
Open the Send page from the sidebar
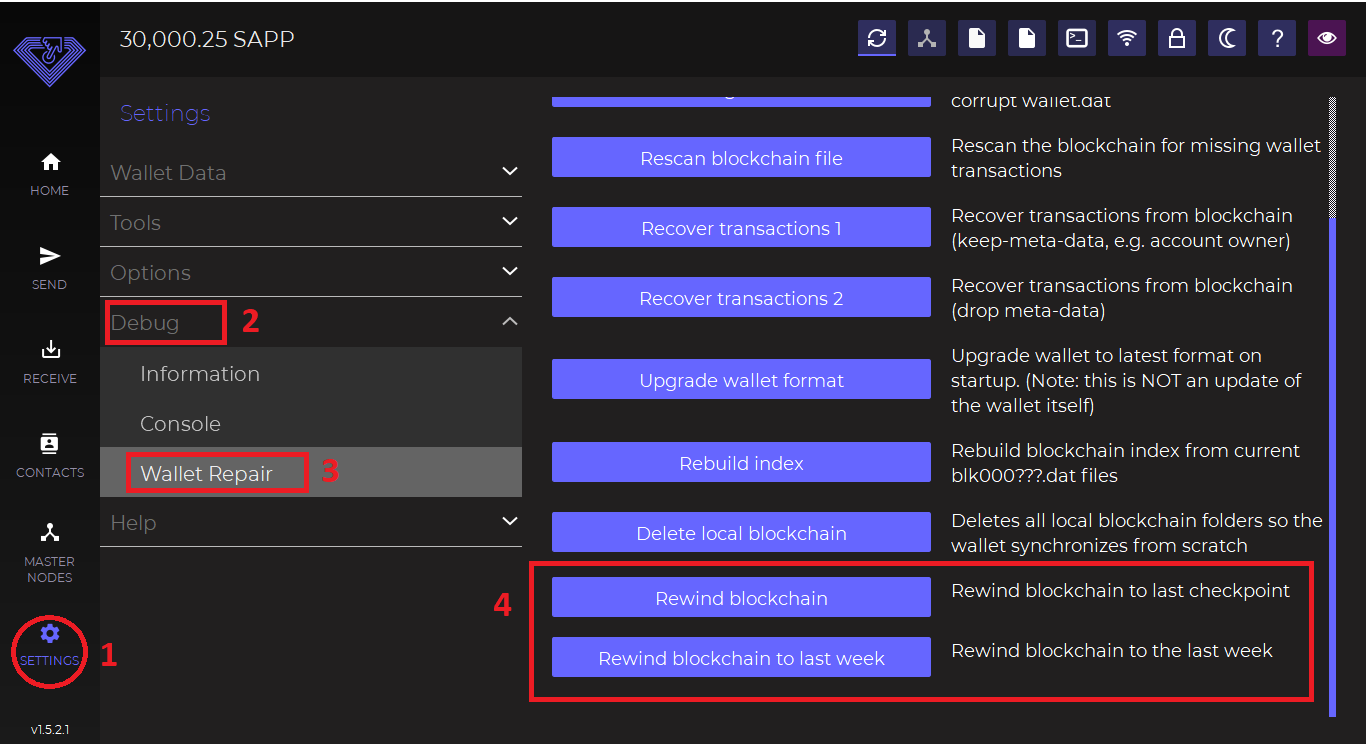click(49, 267)
